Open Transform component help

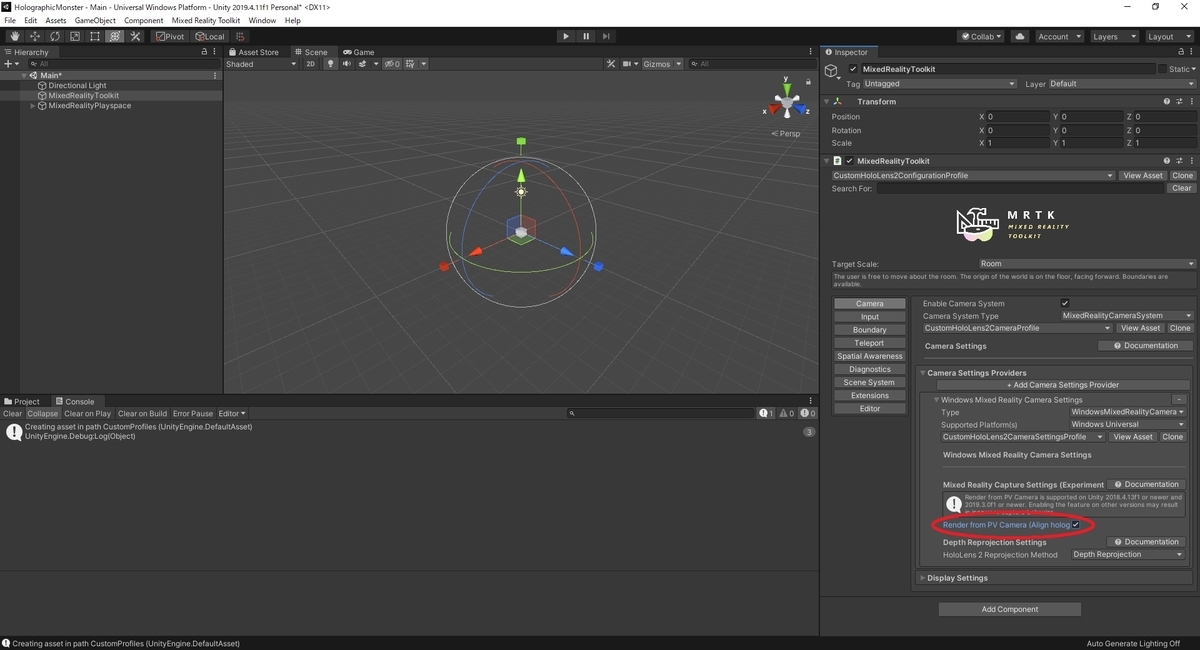tap(1167, 101)
